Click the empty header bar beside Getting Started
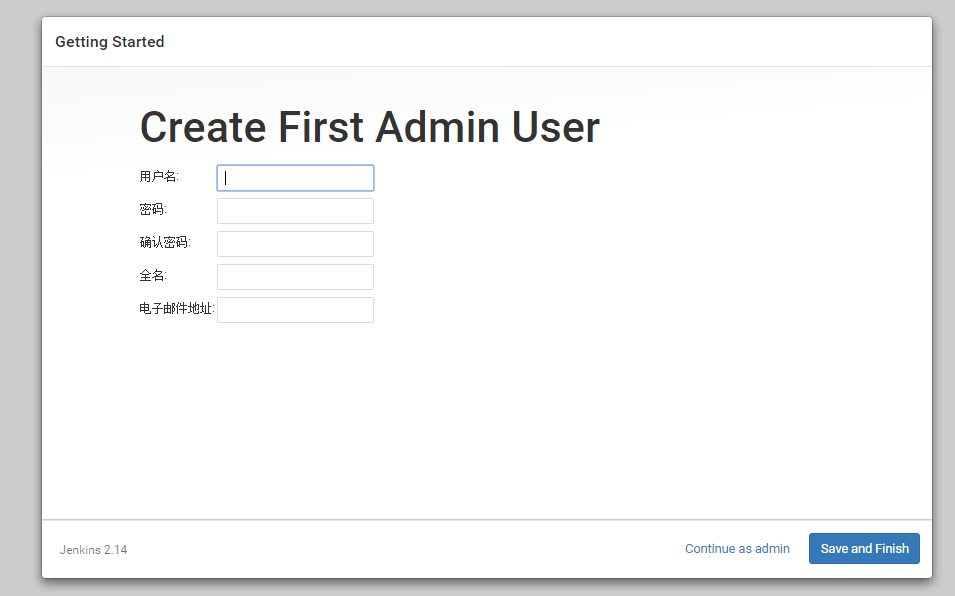This screenshot has width=955, height=596. click(x=548, y=42)
